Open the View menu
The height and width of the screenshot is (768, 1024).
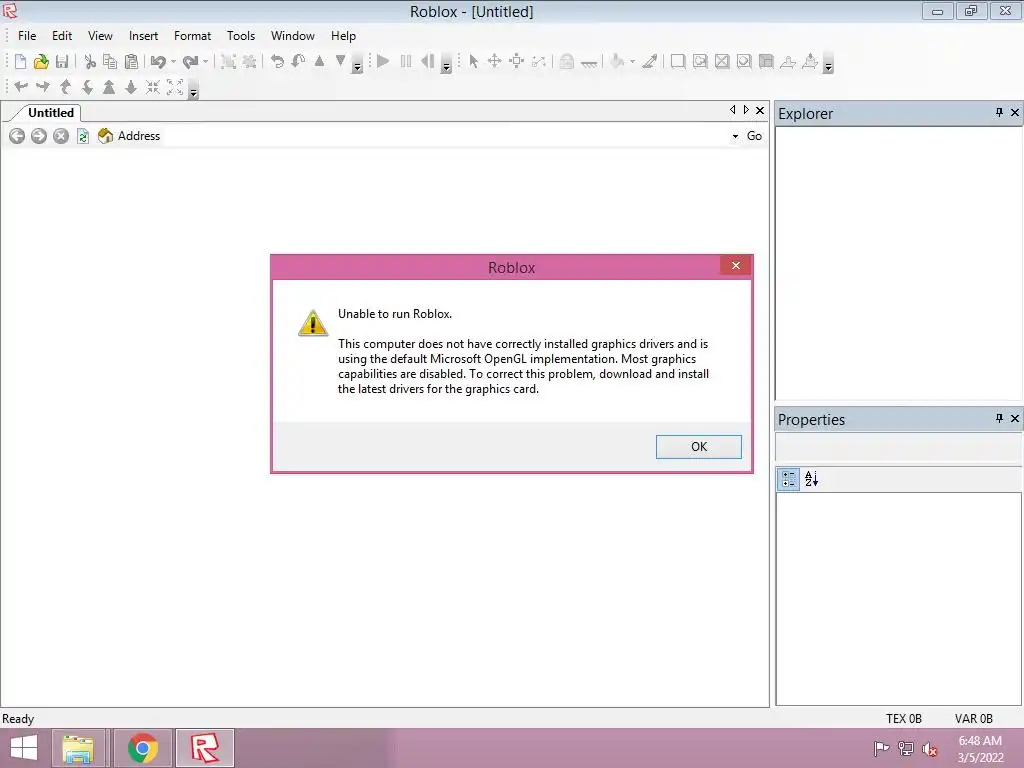click(100, 36)
